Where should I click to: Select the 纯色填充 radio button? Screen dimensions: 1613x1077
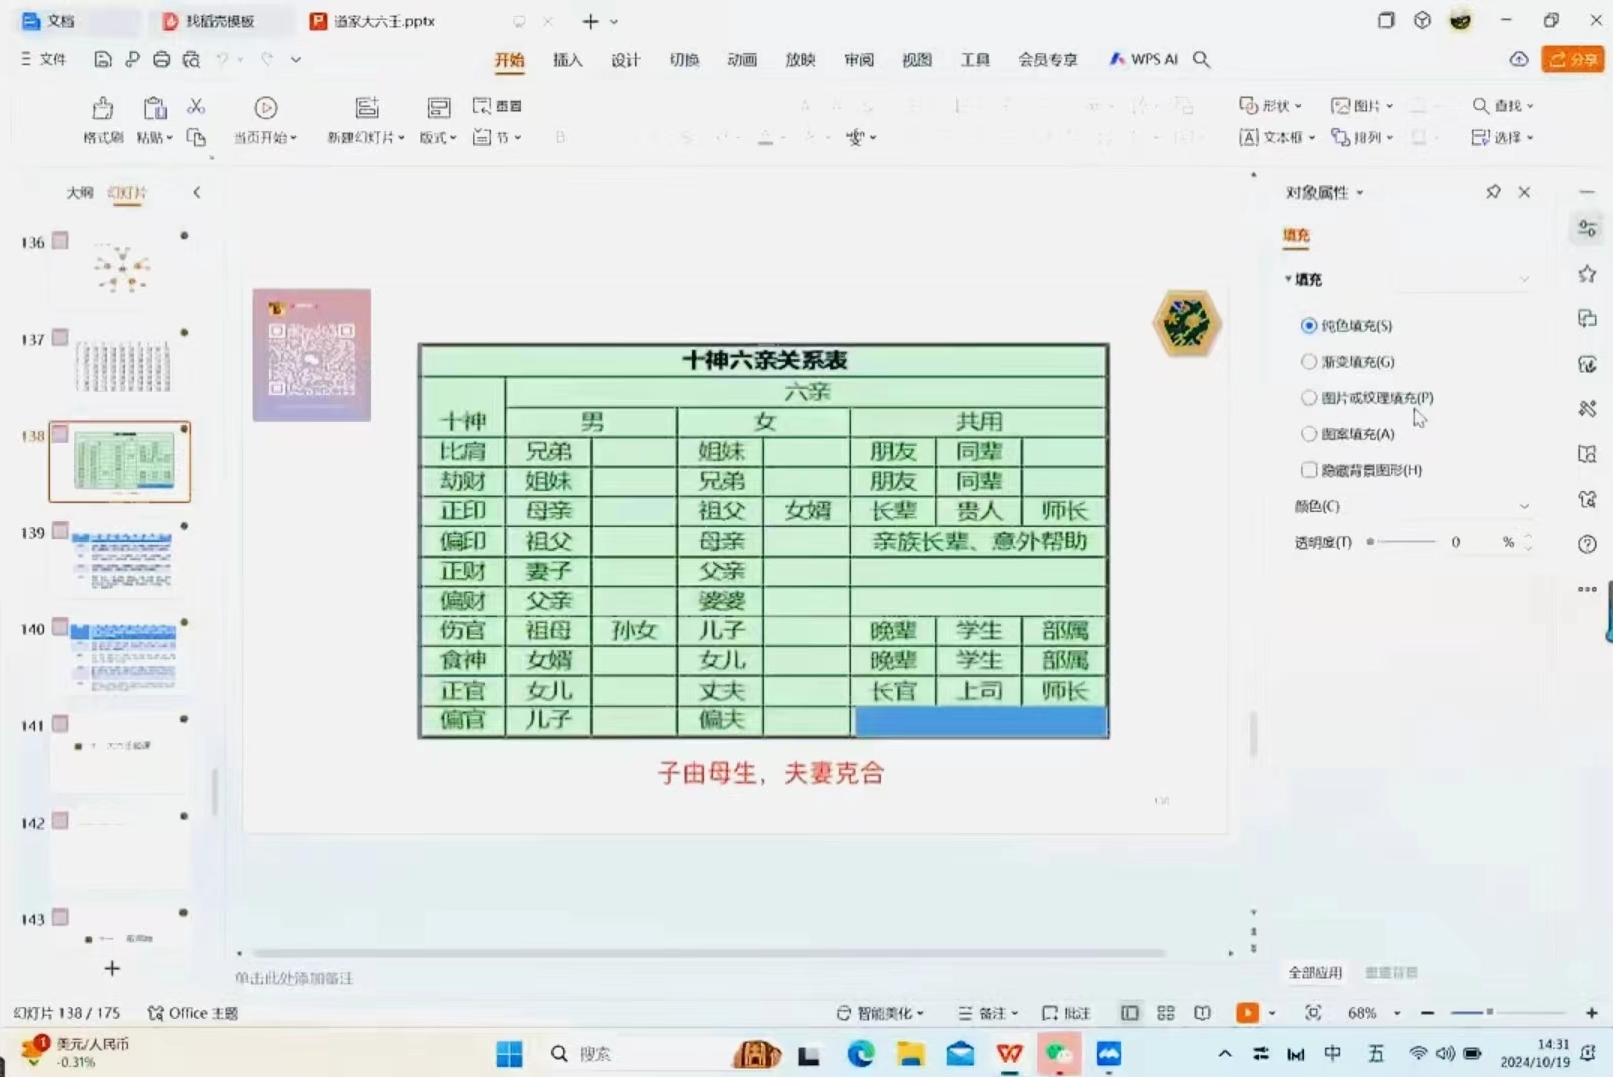point(1308,325)
